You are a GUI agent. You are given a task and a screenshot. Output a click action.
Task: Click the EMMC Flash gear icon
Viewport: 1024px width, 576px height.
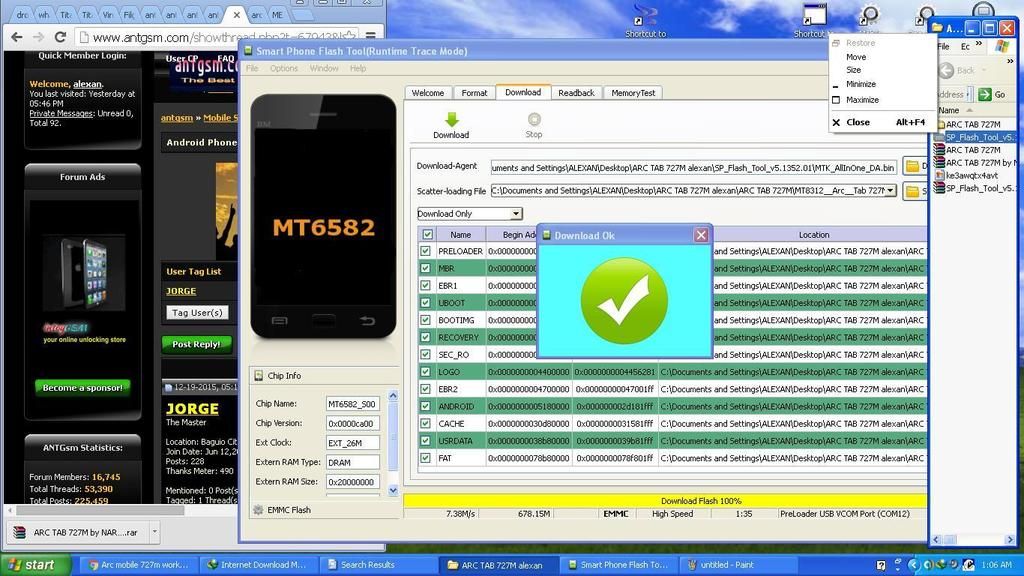point(258,510)
